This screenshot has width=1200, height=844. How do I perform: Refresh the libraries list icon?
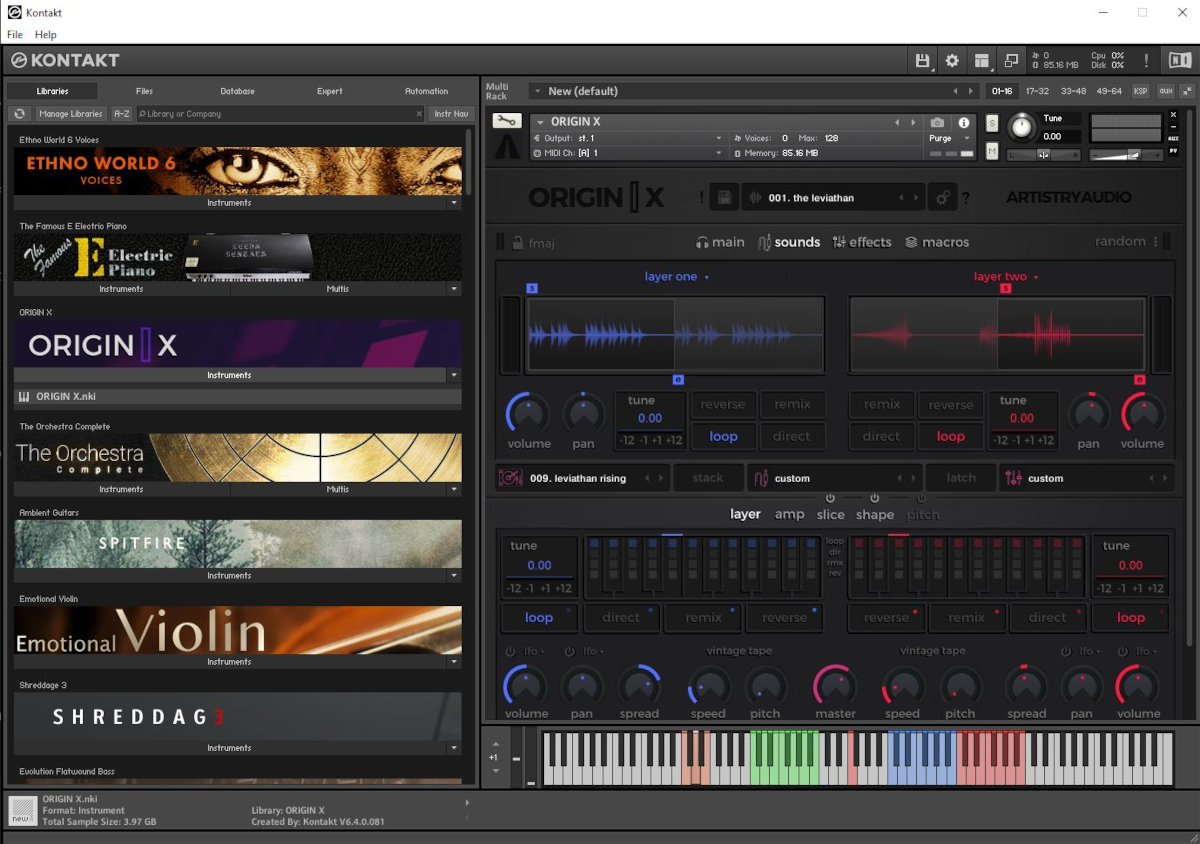point(19,114)
